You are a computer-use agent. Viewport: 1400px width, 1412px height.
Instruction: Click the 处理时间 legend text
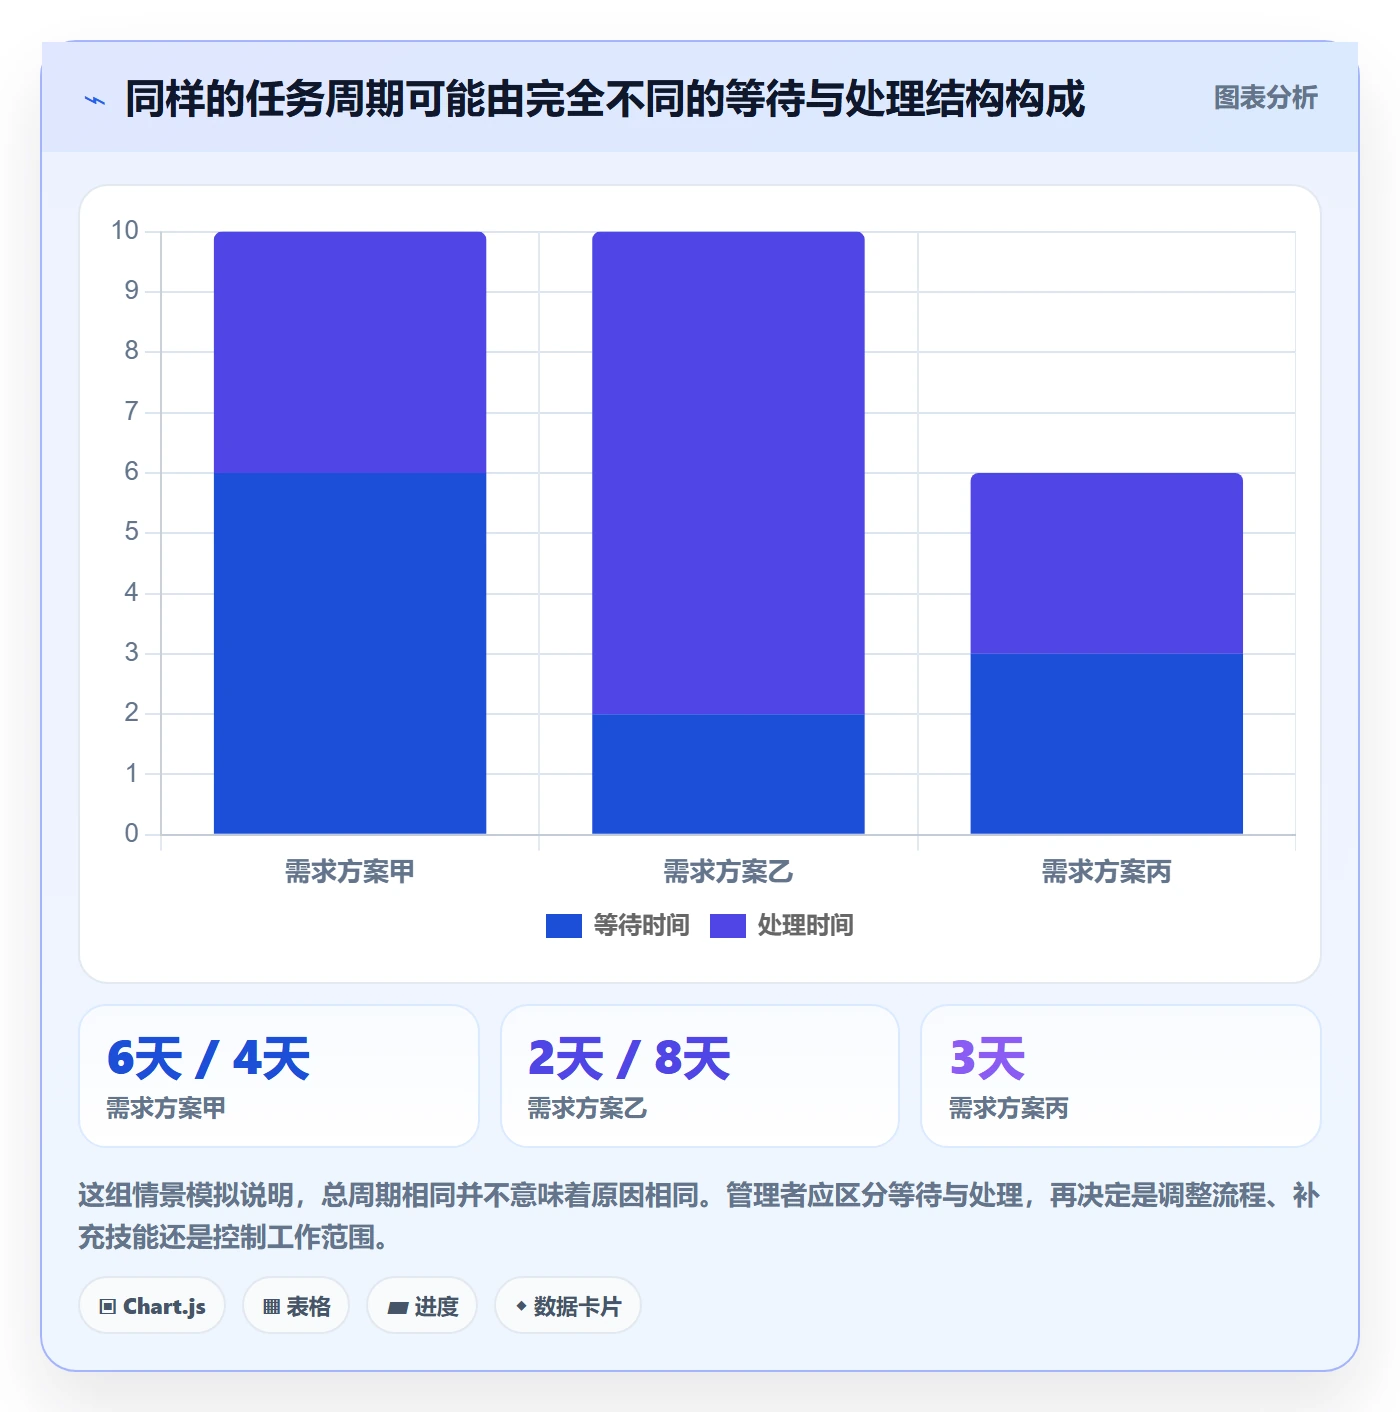click(805, 926)
